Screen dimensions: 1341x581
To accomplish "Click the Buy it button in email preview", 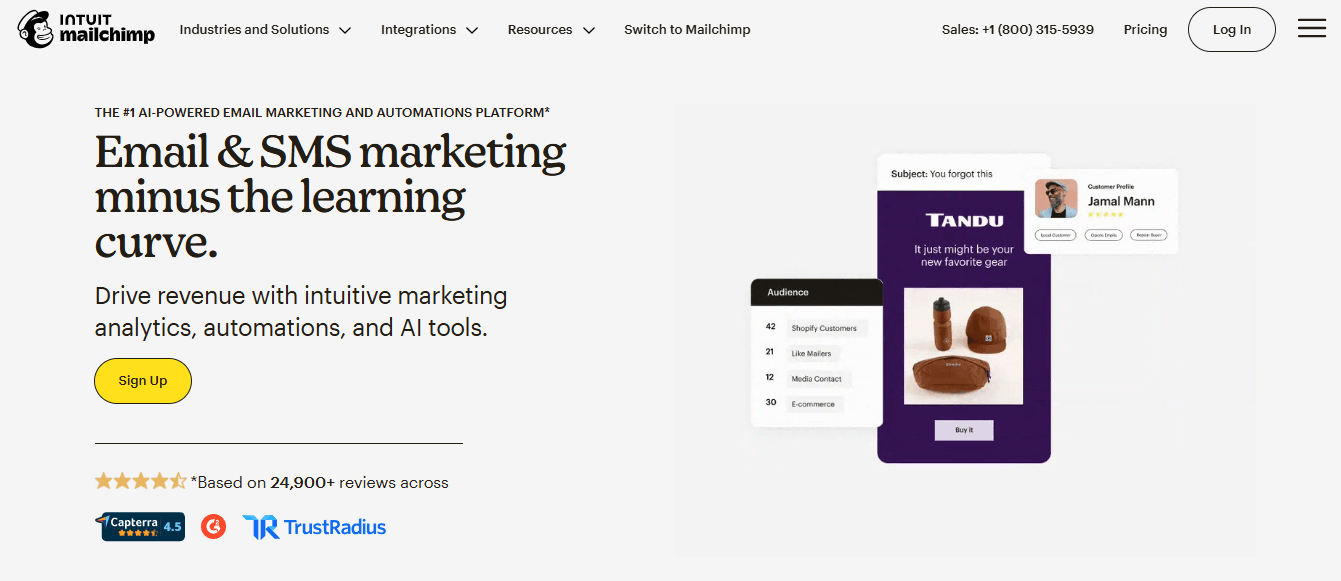I will (x=964, y=430).
